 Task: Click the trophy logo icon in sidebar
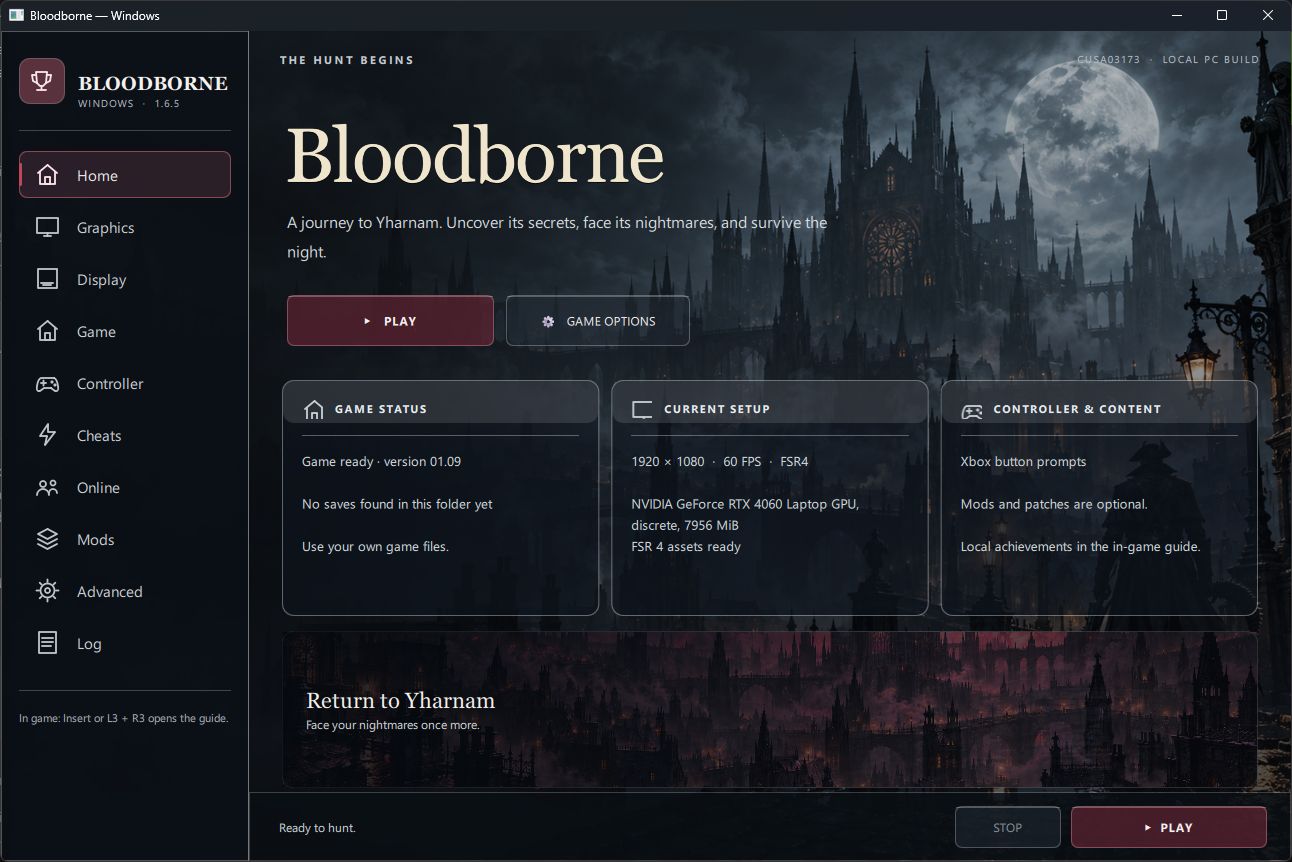click(x=42, y=81)
